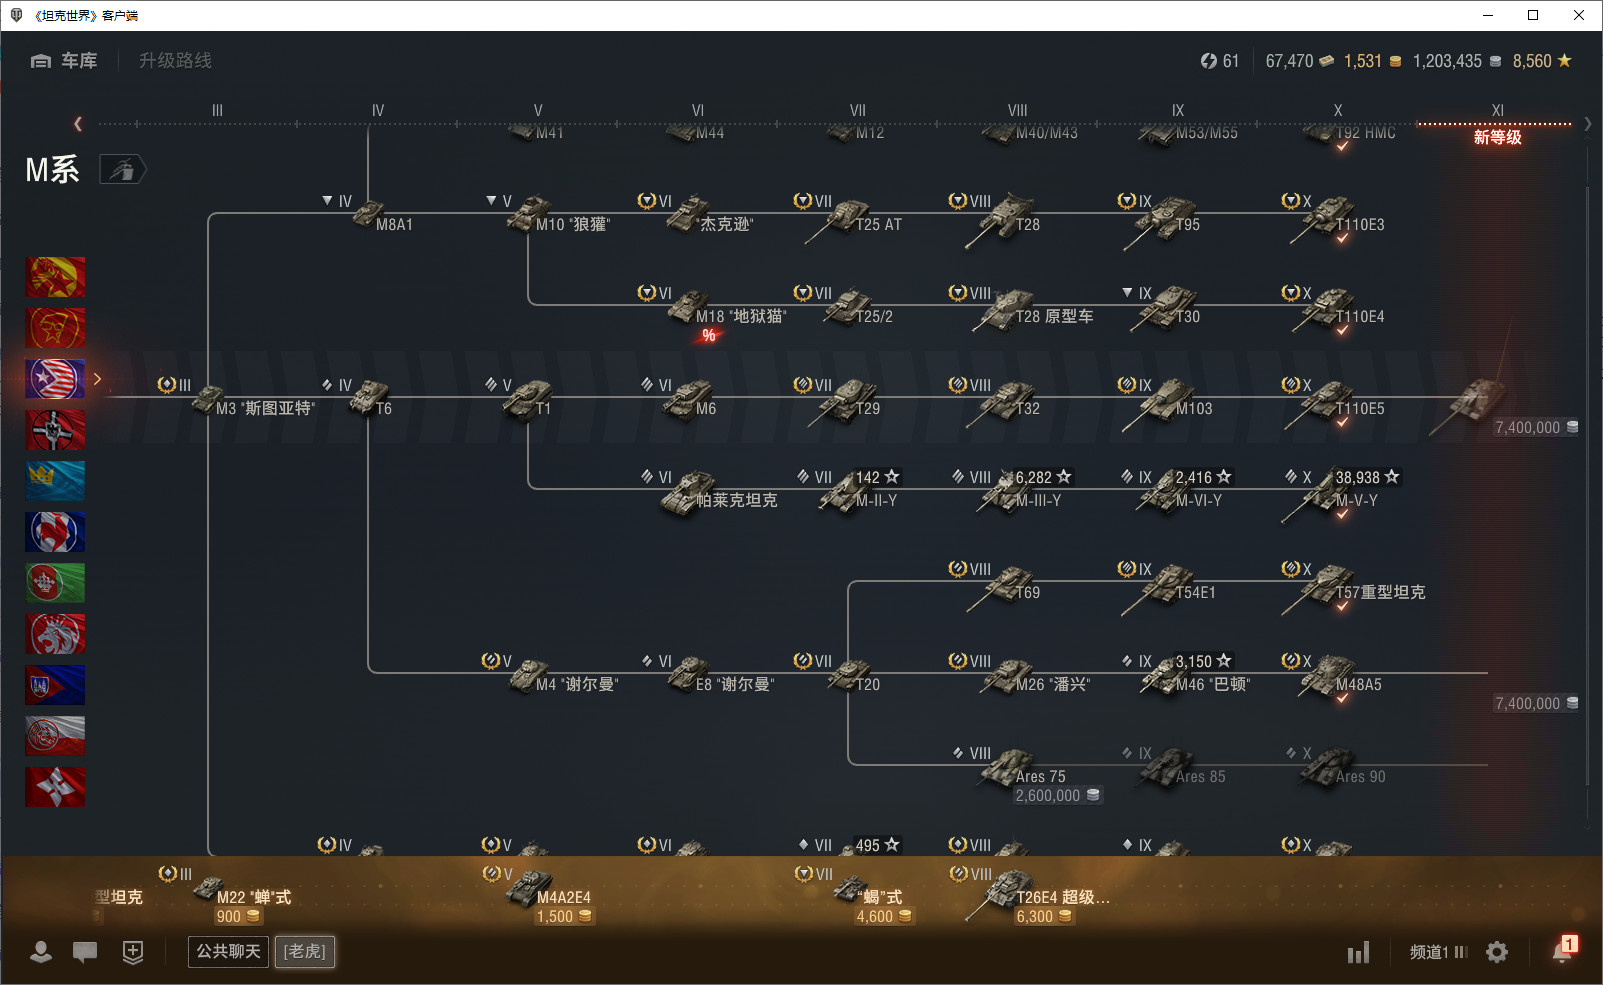The width and height of the screenshot is (1603, 985).
Task: Select the red nation flag with crowned lion
Action: 55,634
